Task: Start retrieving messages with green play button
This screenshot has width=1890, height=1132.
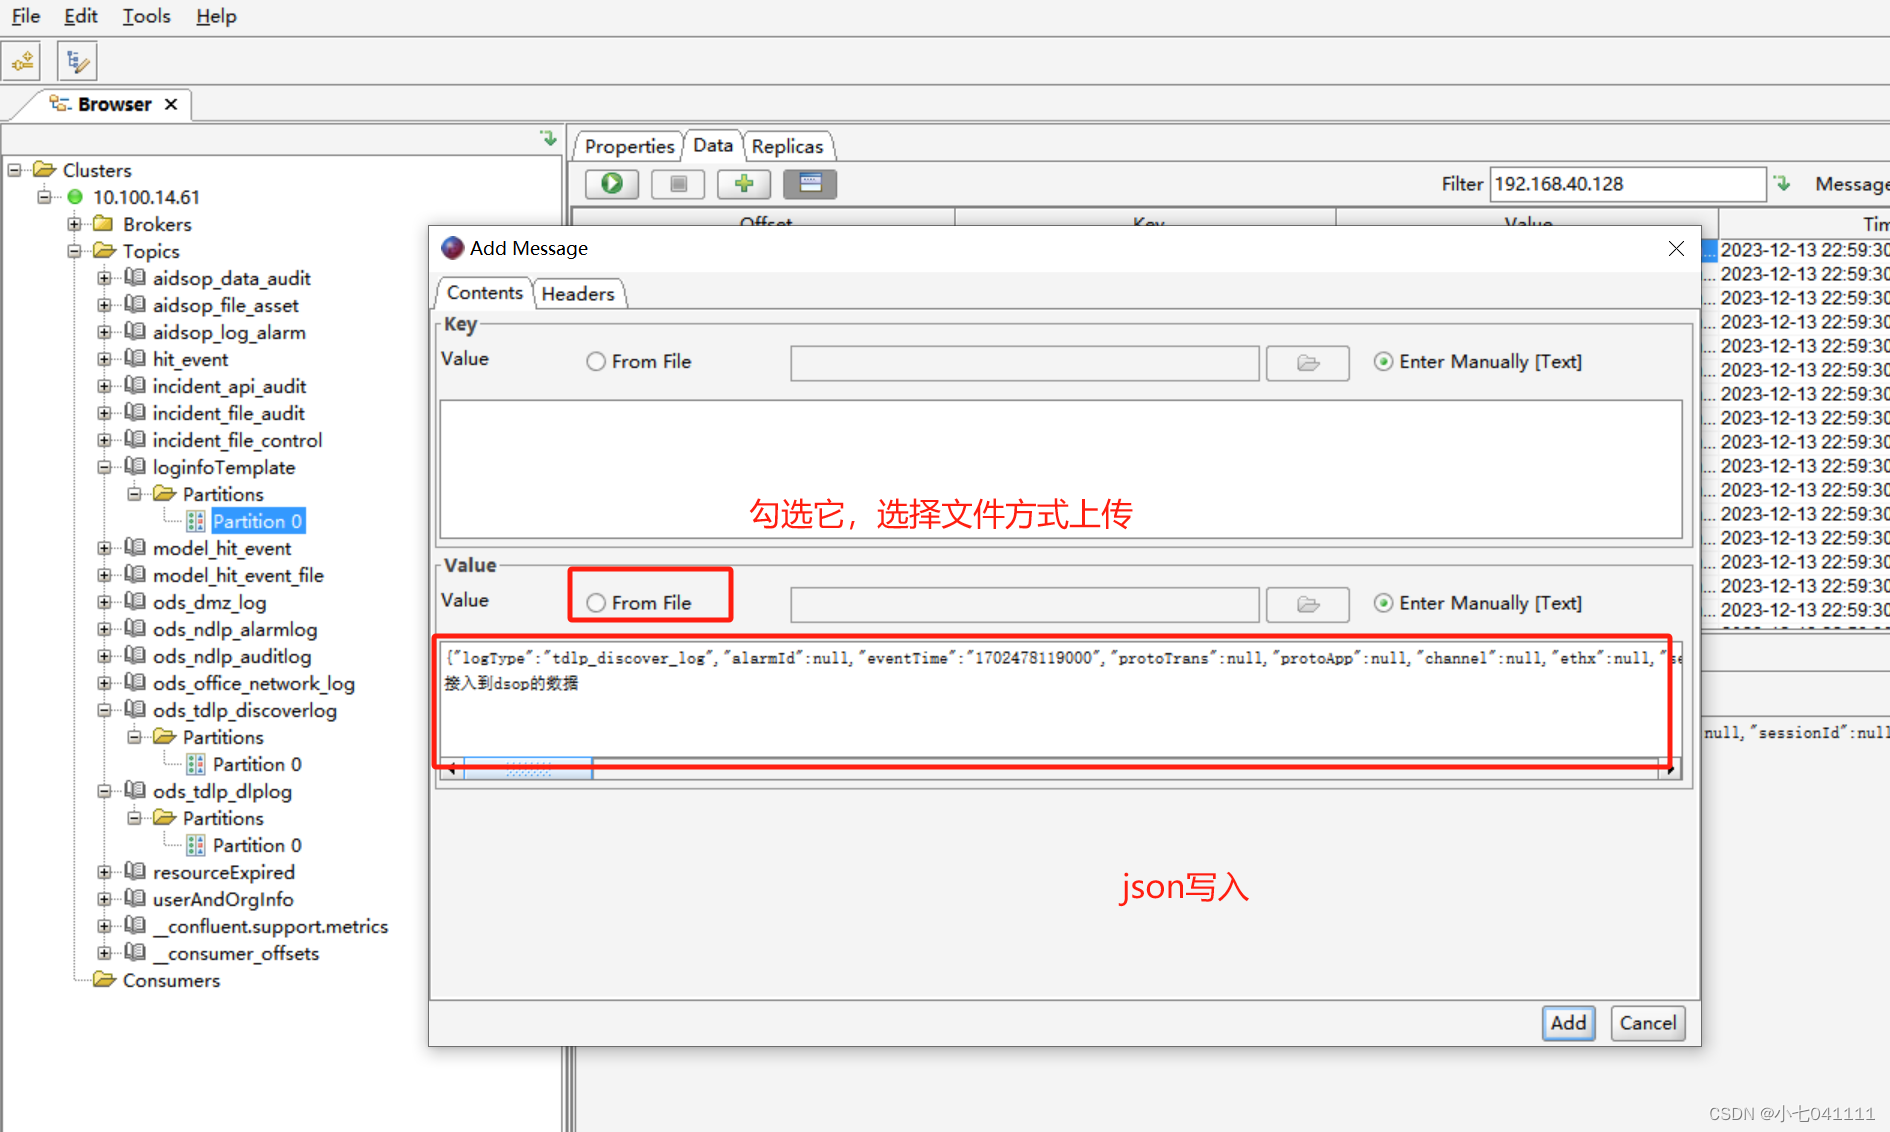Action: pyautogui.click(x=612, y=183)
